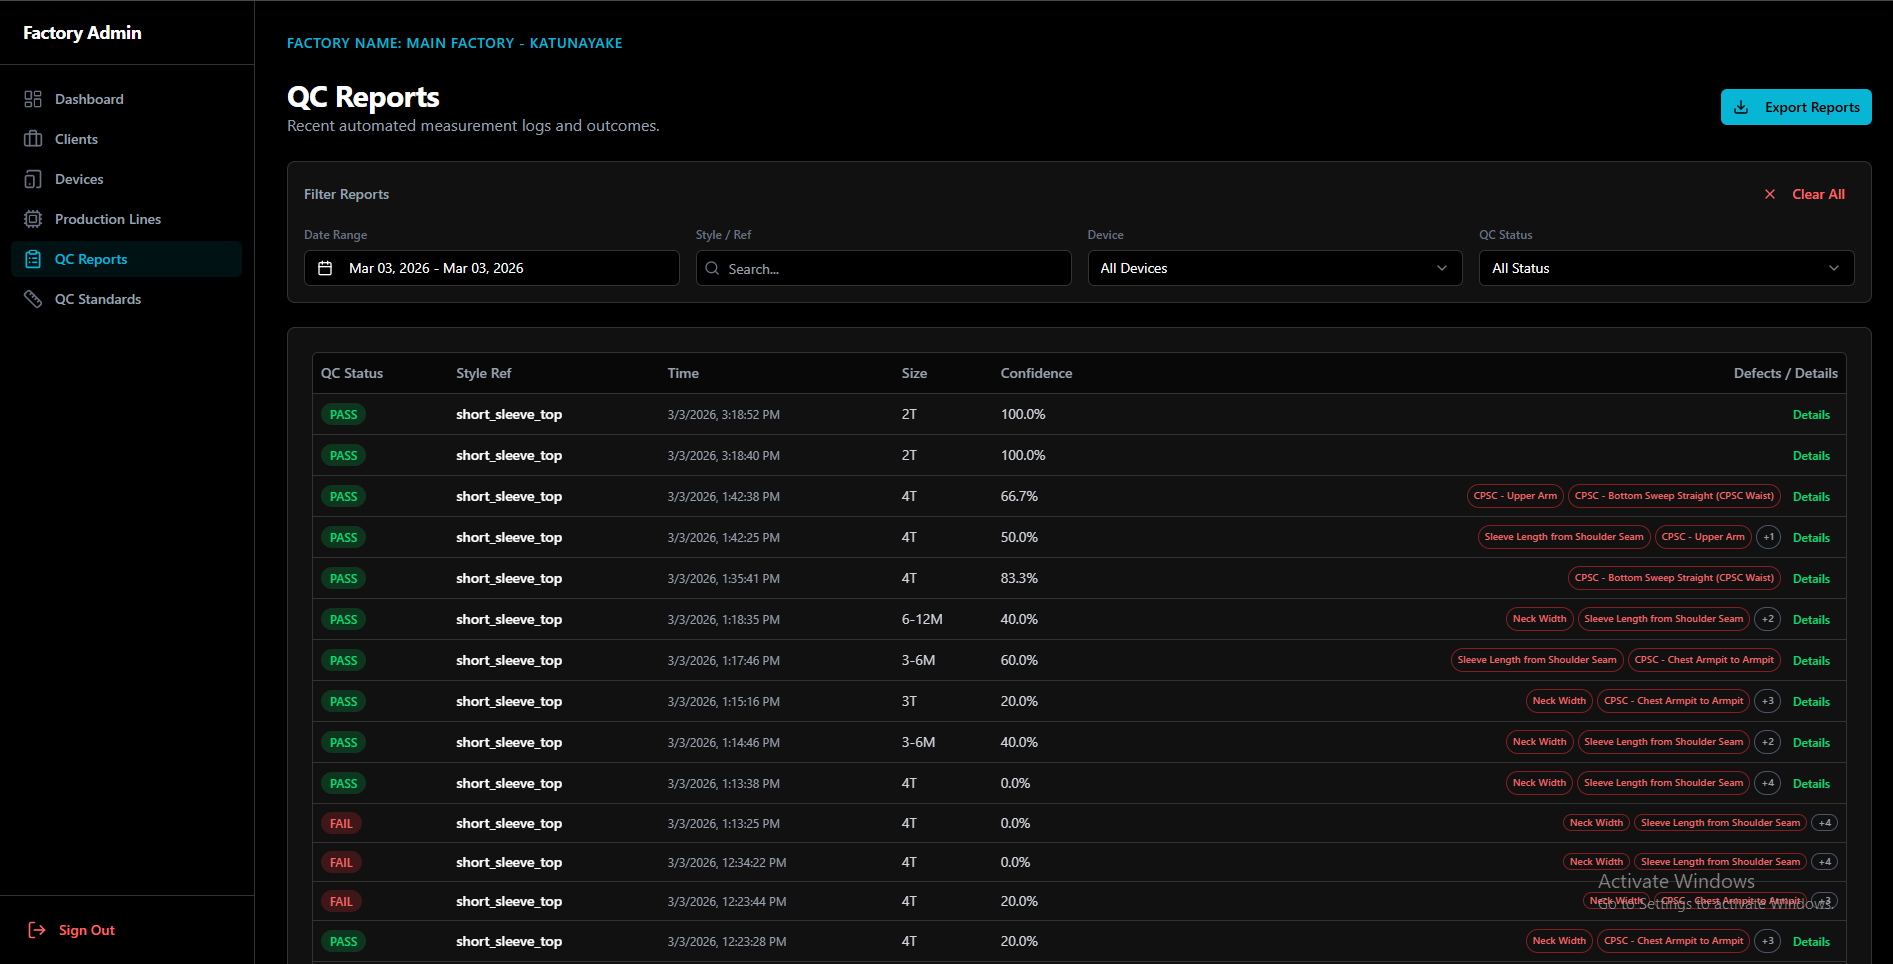The width and height of the screenshot is (1893, 964).
Task: Open the All Status dropdown
Action: 1667,268
